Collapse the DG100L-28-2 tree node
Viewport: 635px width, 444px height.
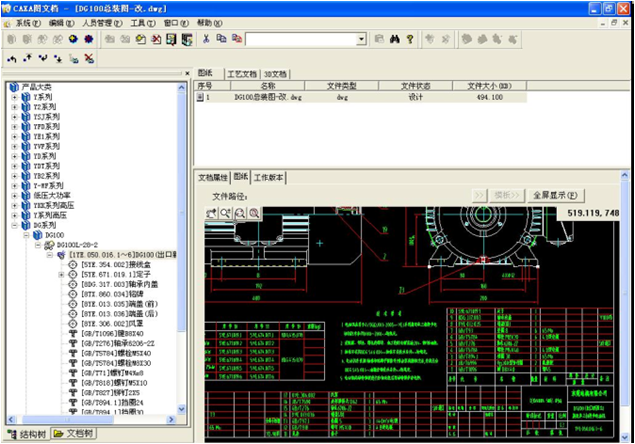click(x=38, y=245)
